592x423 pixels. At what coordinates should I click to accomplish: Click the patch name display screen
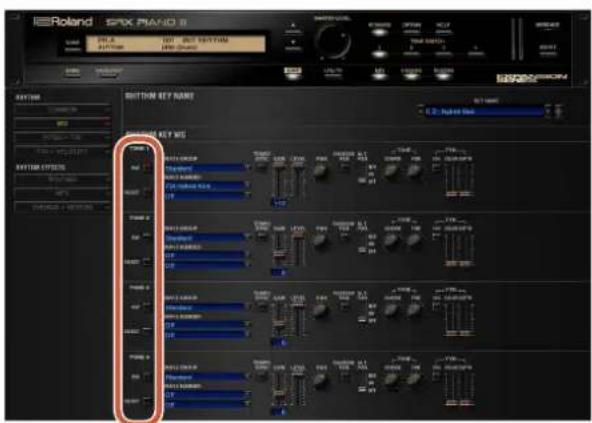tap(176, 44)
